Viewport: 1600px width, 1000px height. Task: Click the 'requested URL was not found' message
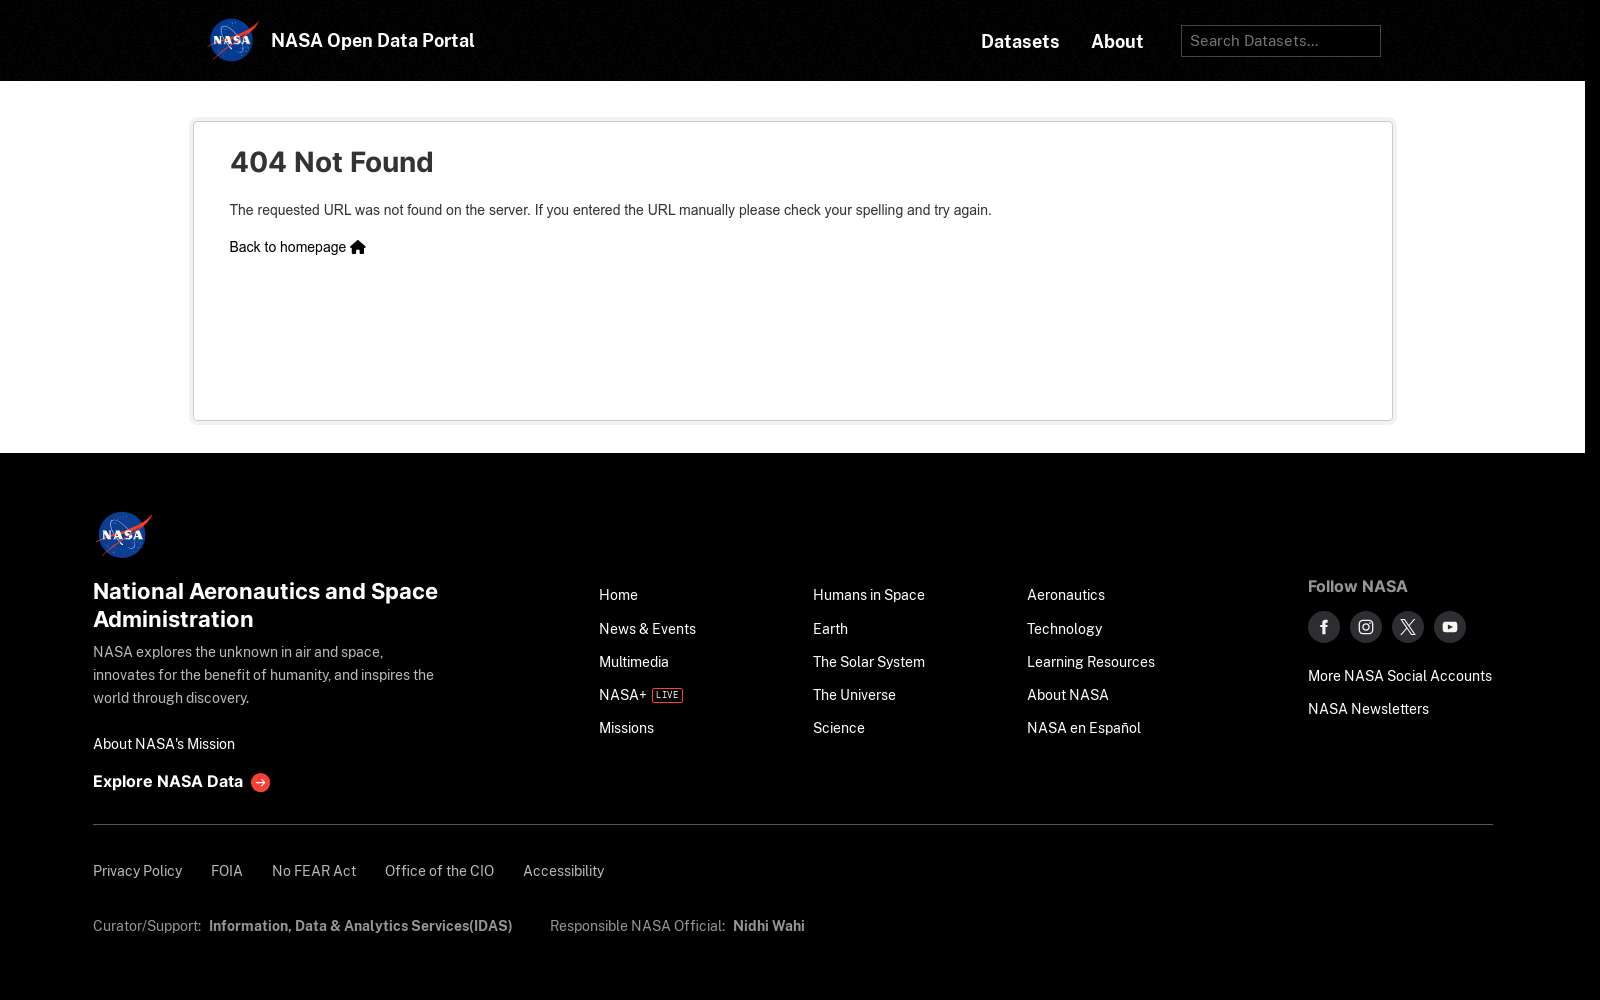(611, 210)
